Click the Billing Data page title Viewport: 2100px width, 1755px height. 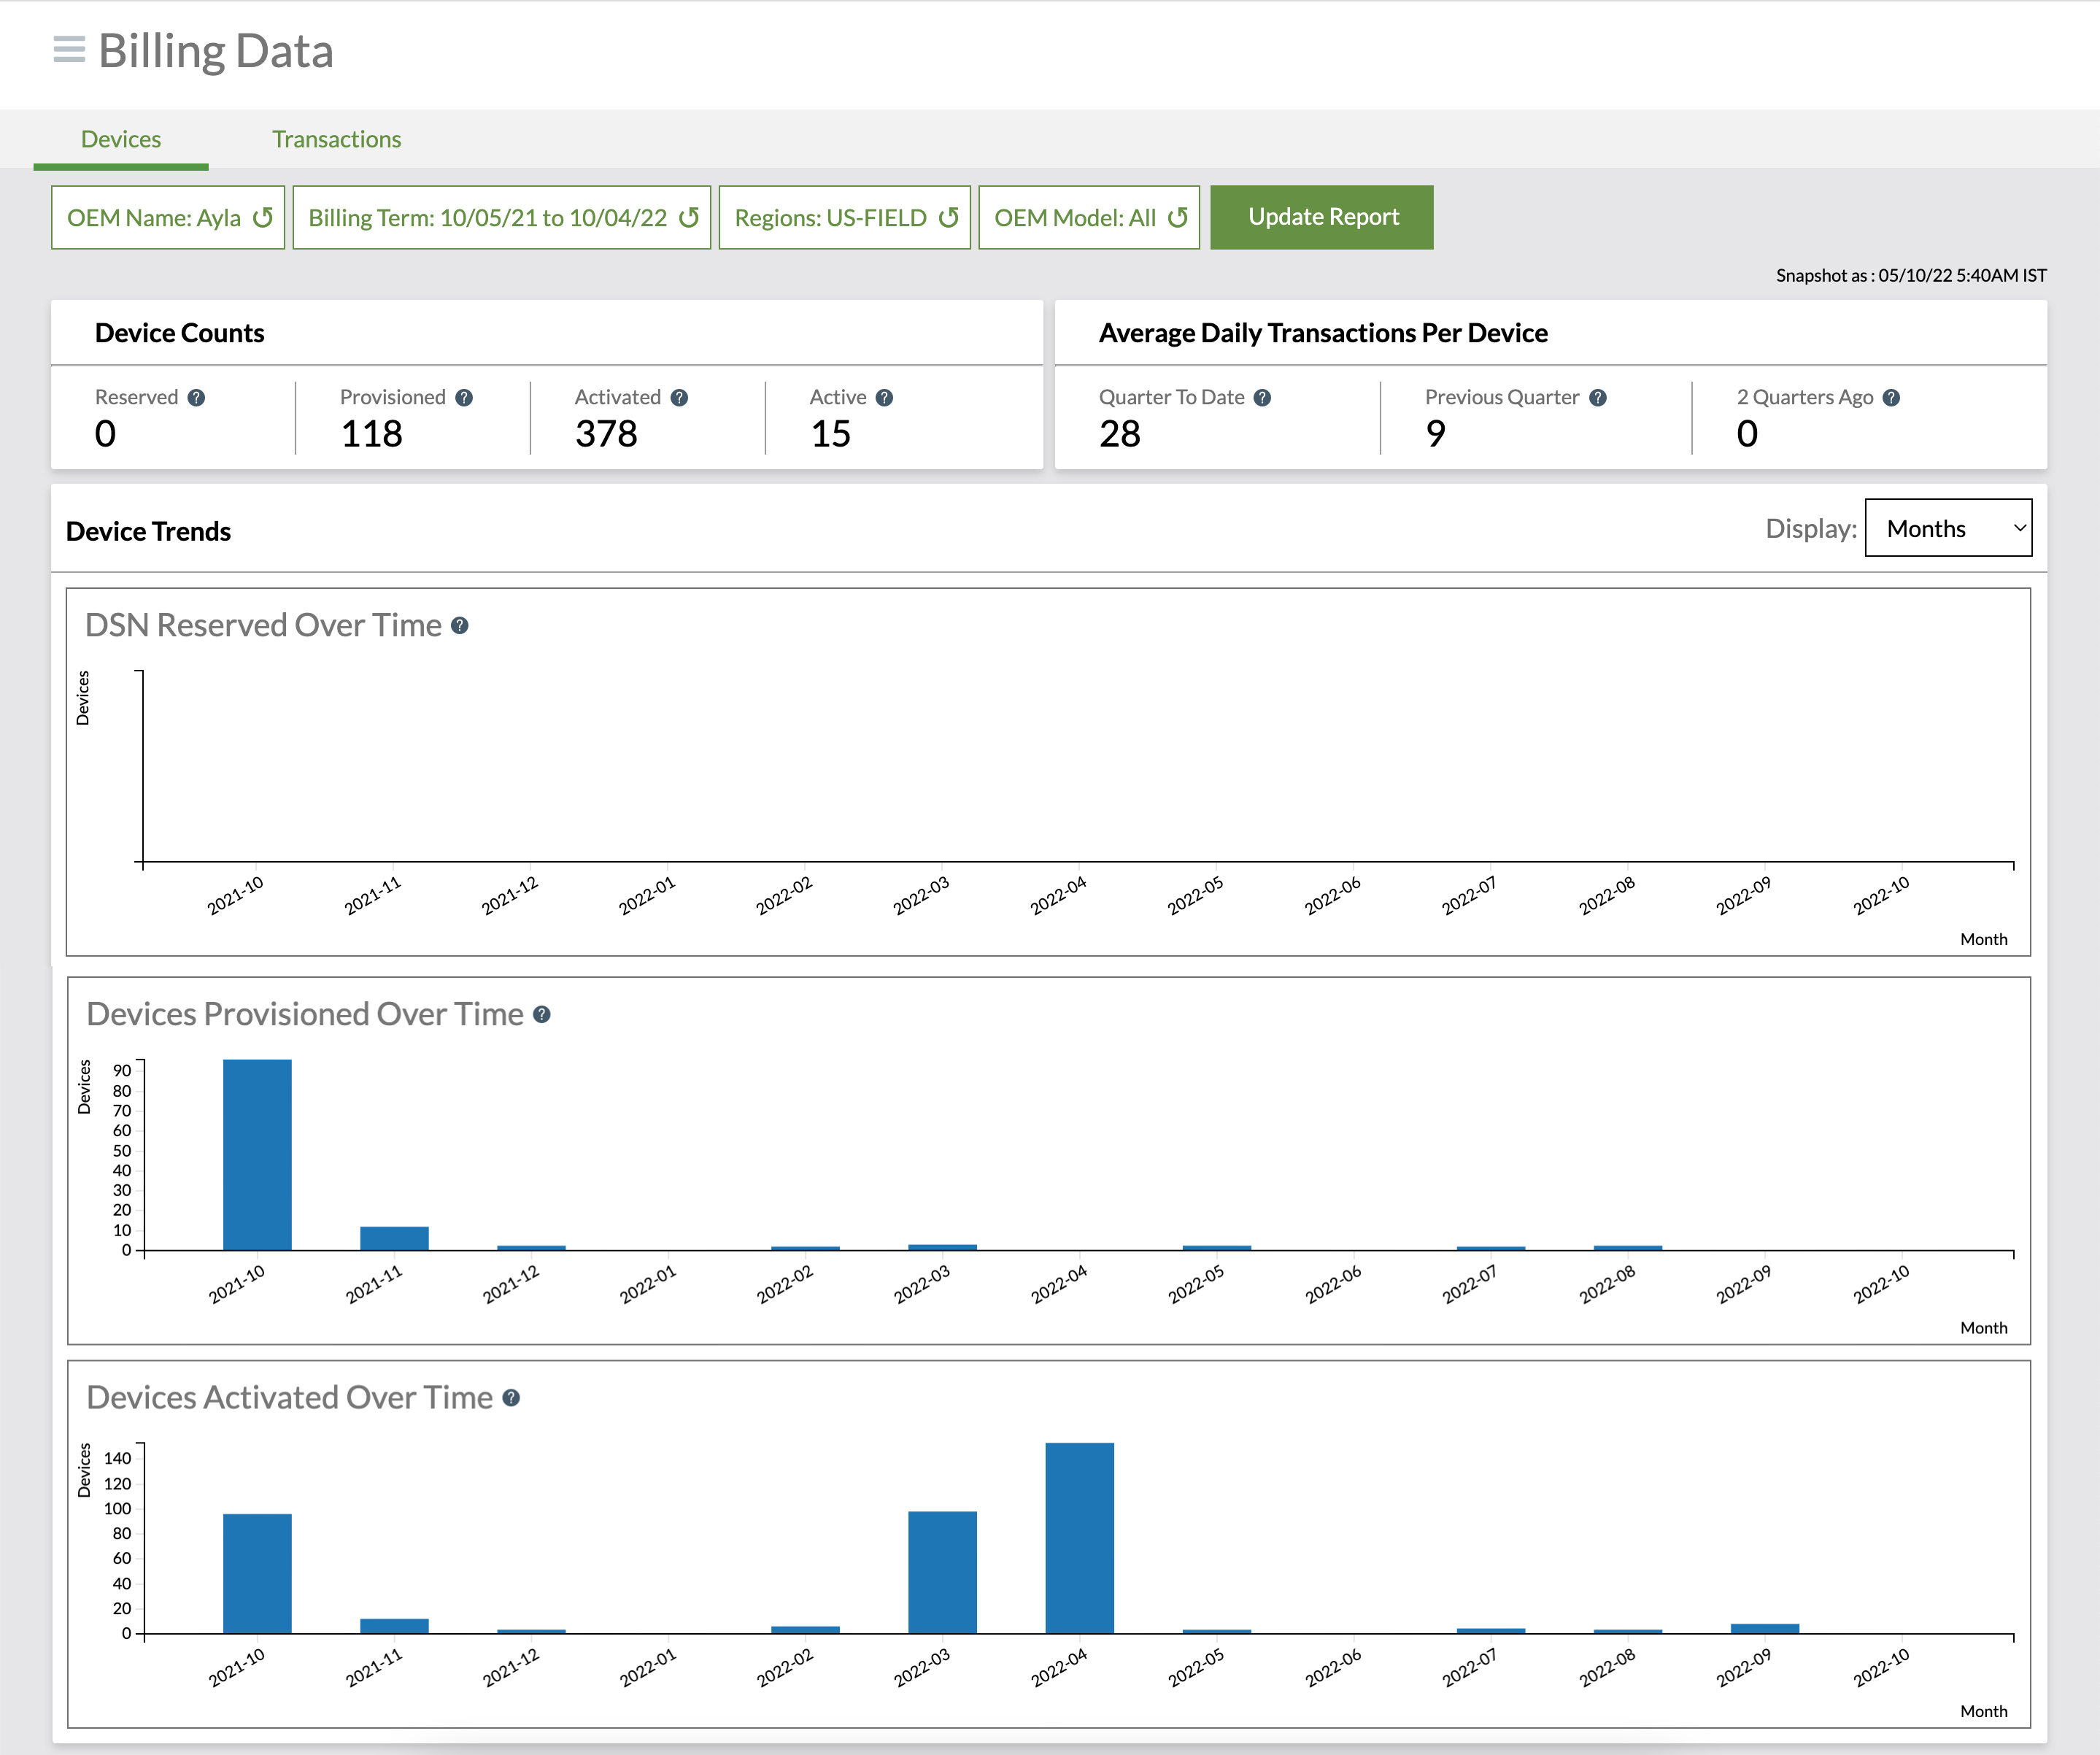point(216,51)
